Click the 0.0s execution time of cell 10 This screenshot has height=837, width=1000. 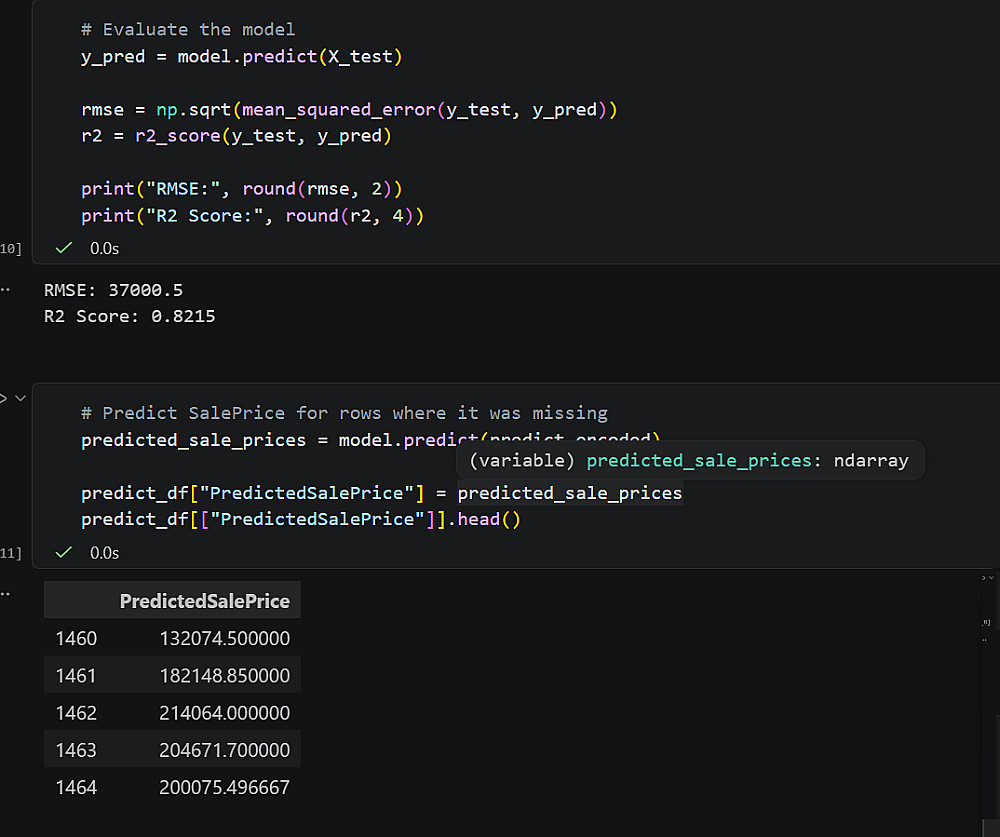click(x=104, y=248)
